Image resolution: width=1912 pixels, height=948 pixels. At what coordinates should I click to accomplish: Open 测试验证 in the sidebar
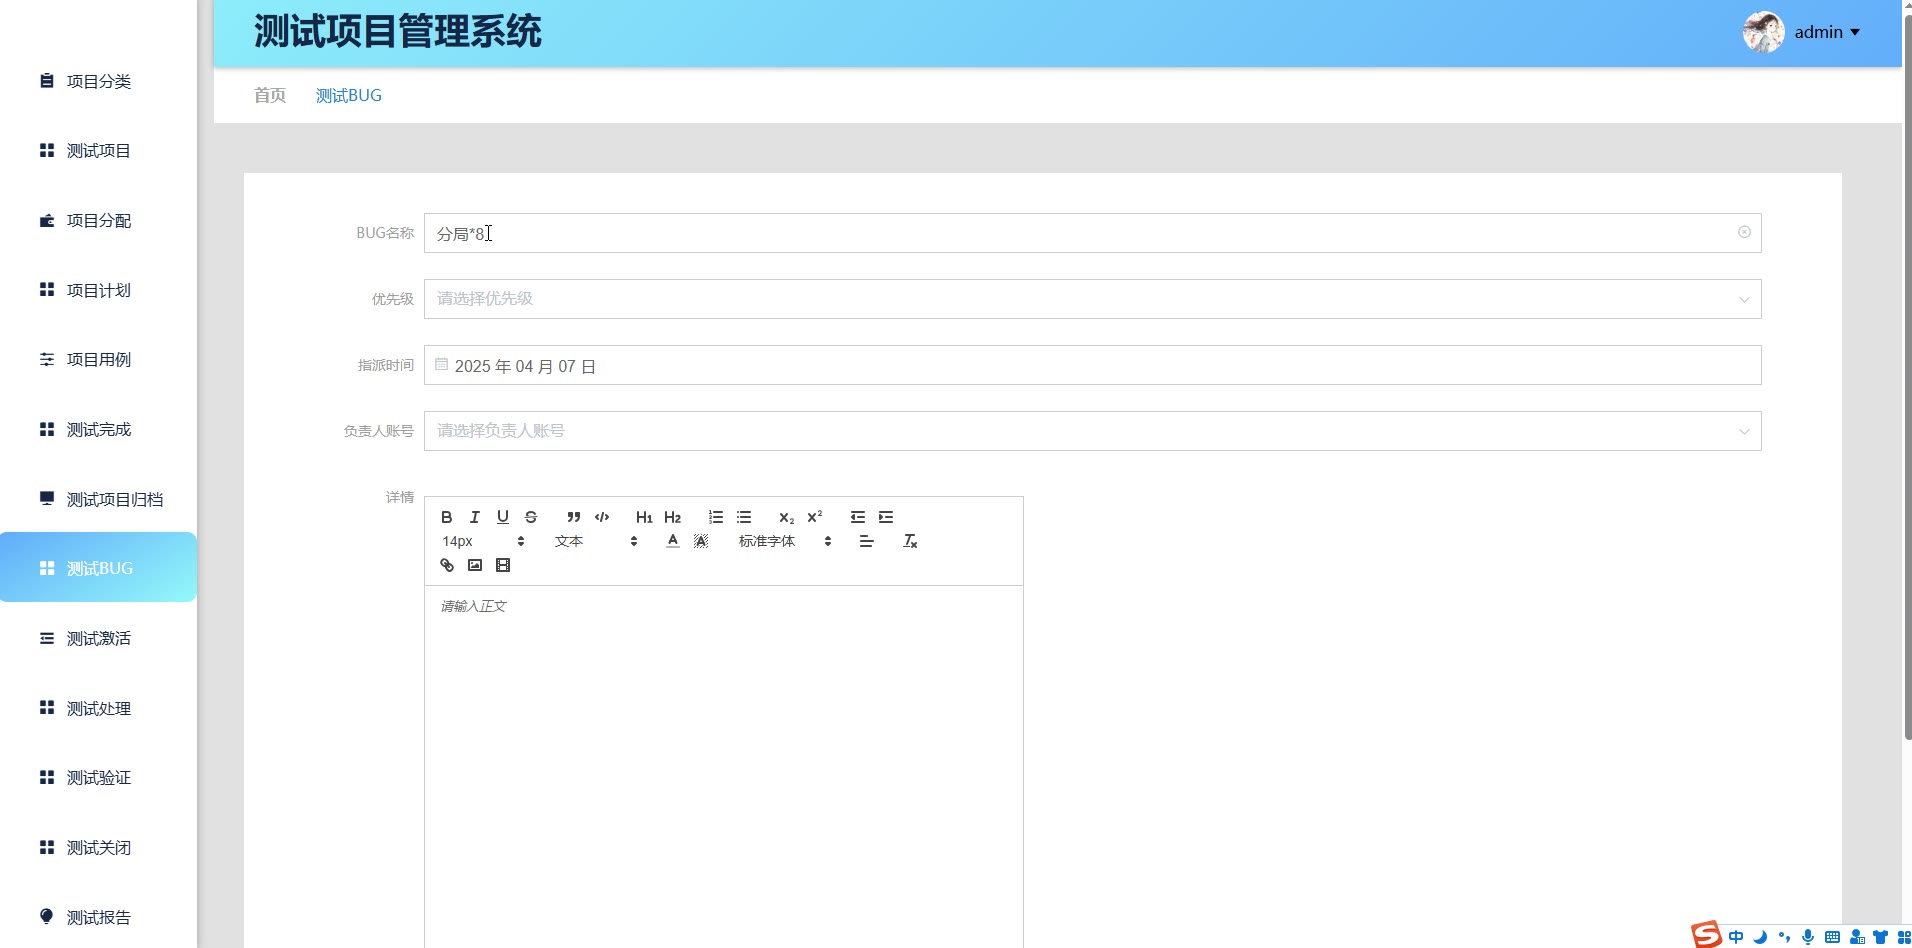point(98,778)
